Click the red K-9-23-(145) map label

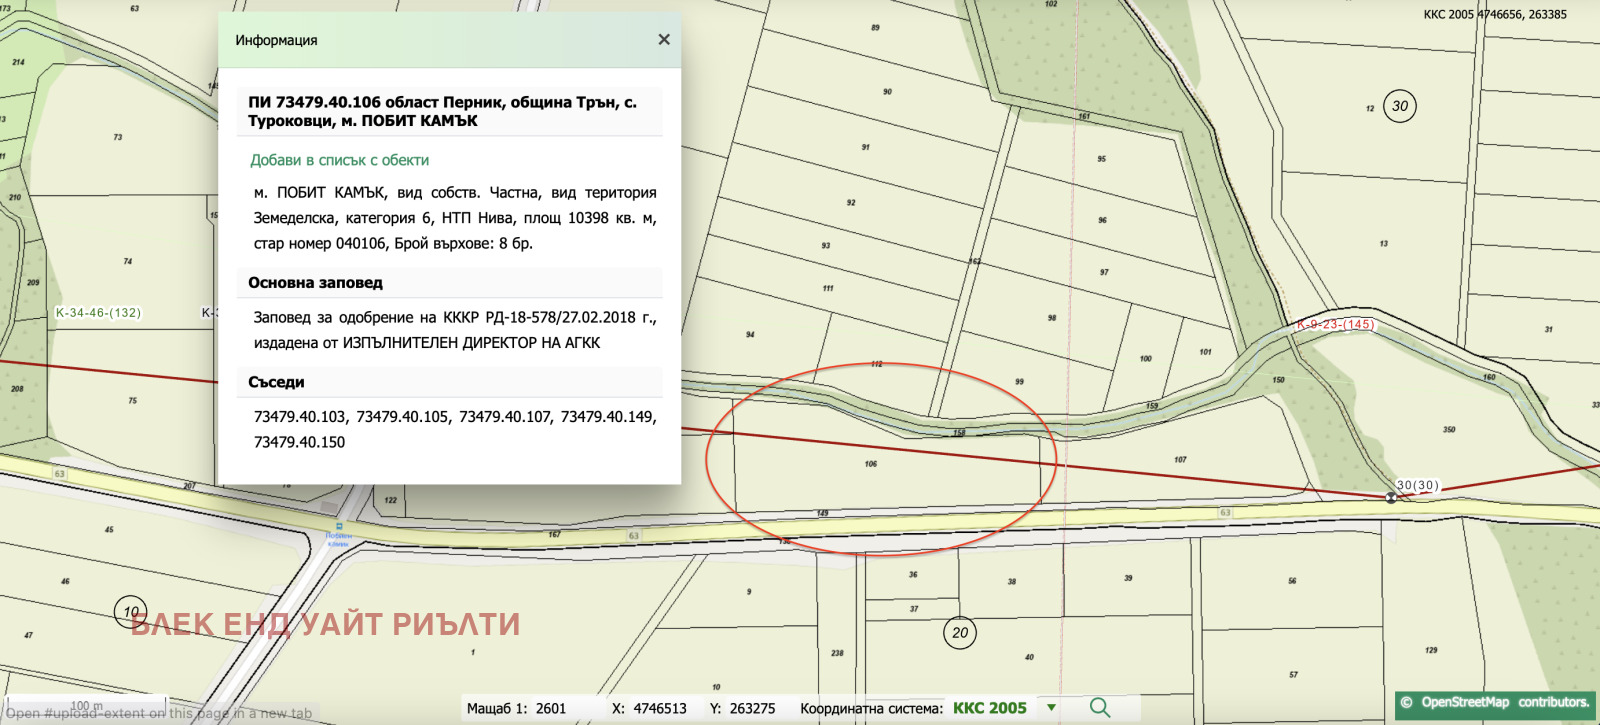pyautogui.click(x=1335, y=324)
